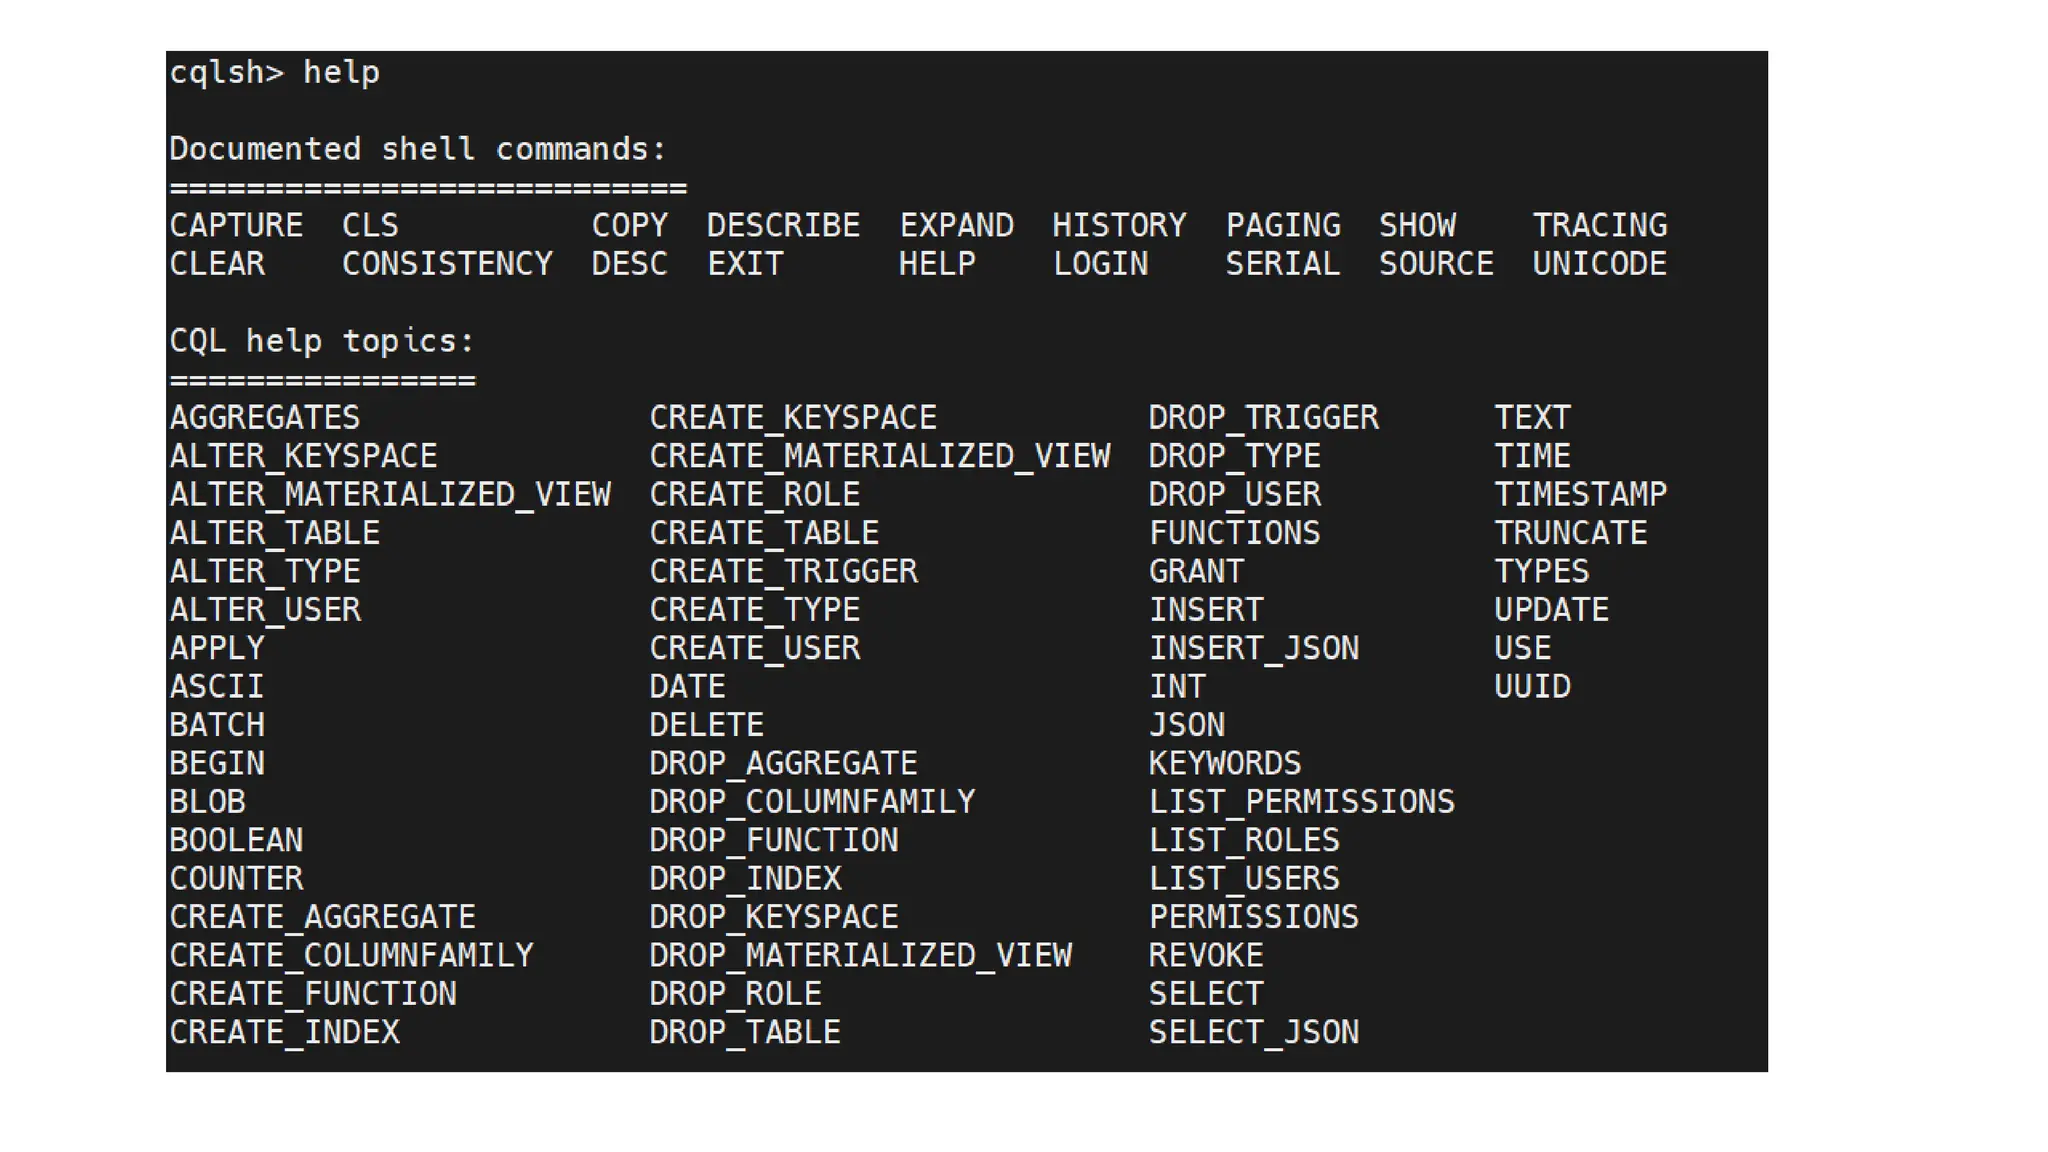Click the UUID help topic

click(x=1532, y=686)
